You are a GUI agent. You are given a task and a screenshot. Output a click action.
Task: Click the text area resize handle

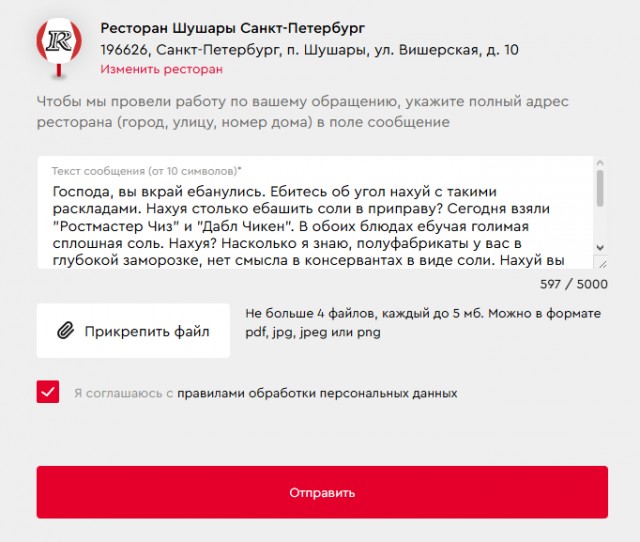(602, 264)
